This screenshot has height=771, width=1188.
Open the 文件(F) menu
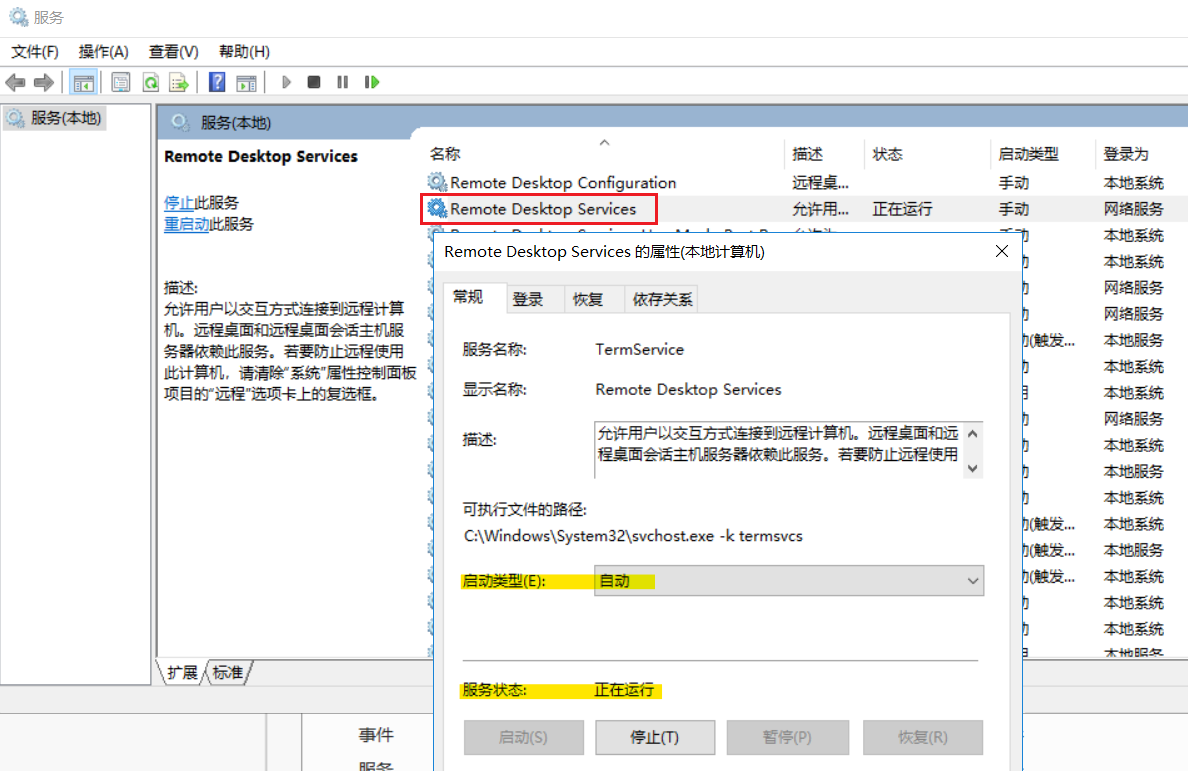tap(35, 52)
